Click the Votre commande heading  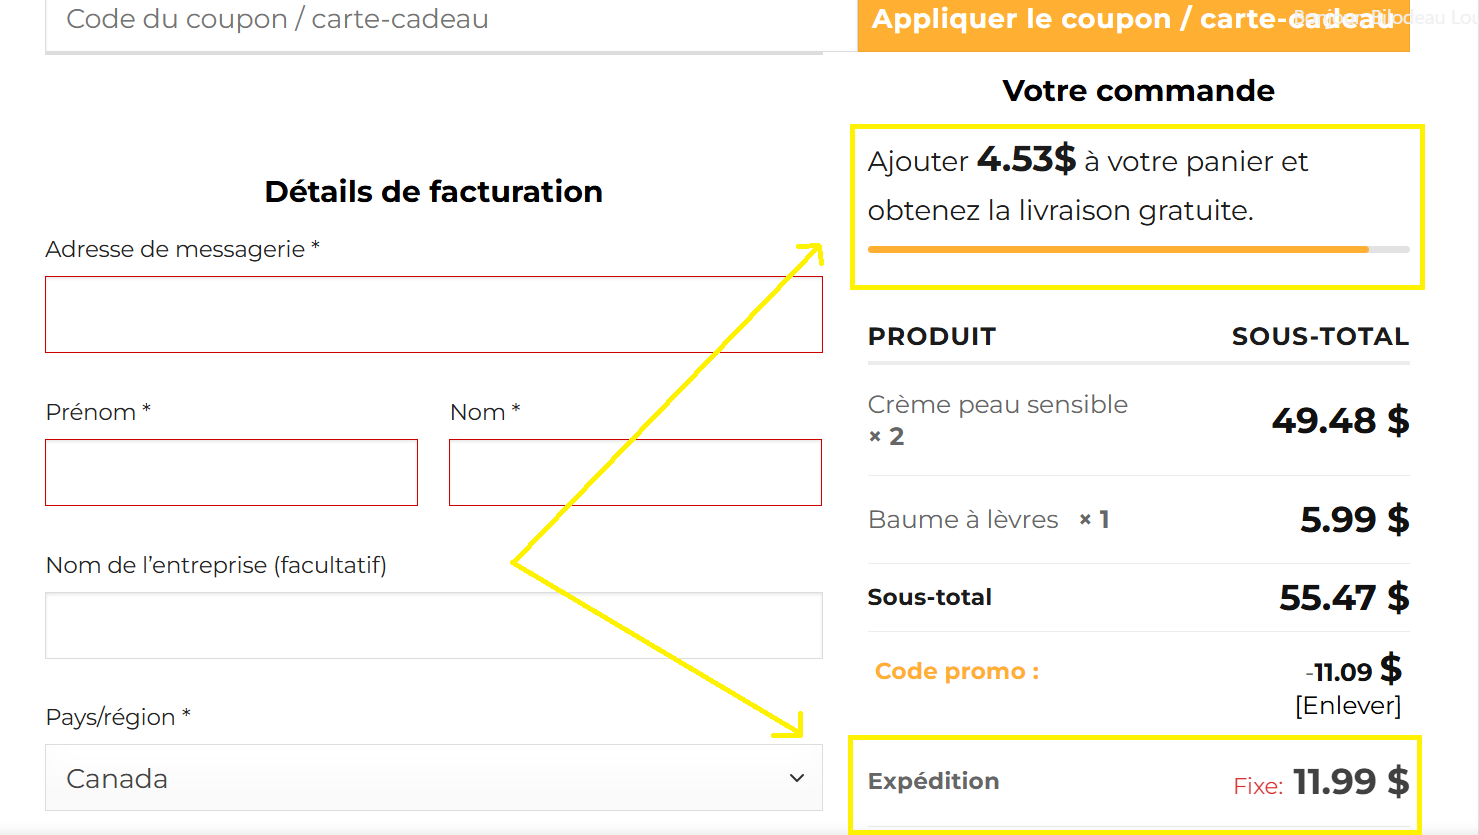(1138, 91)
